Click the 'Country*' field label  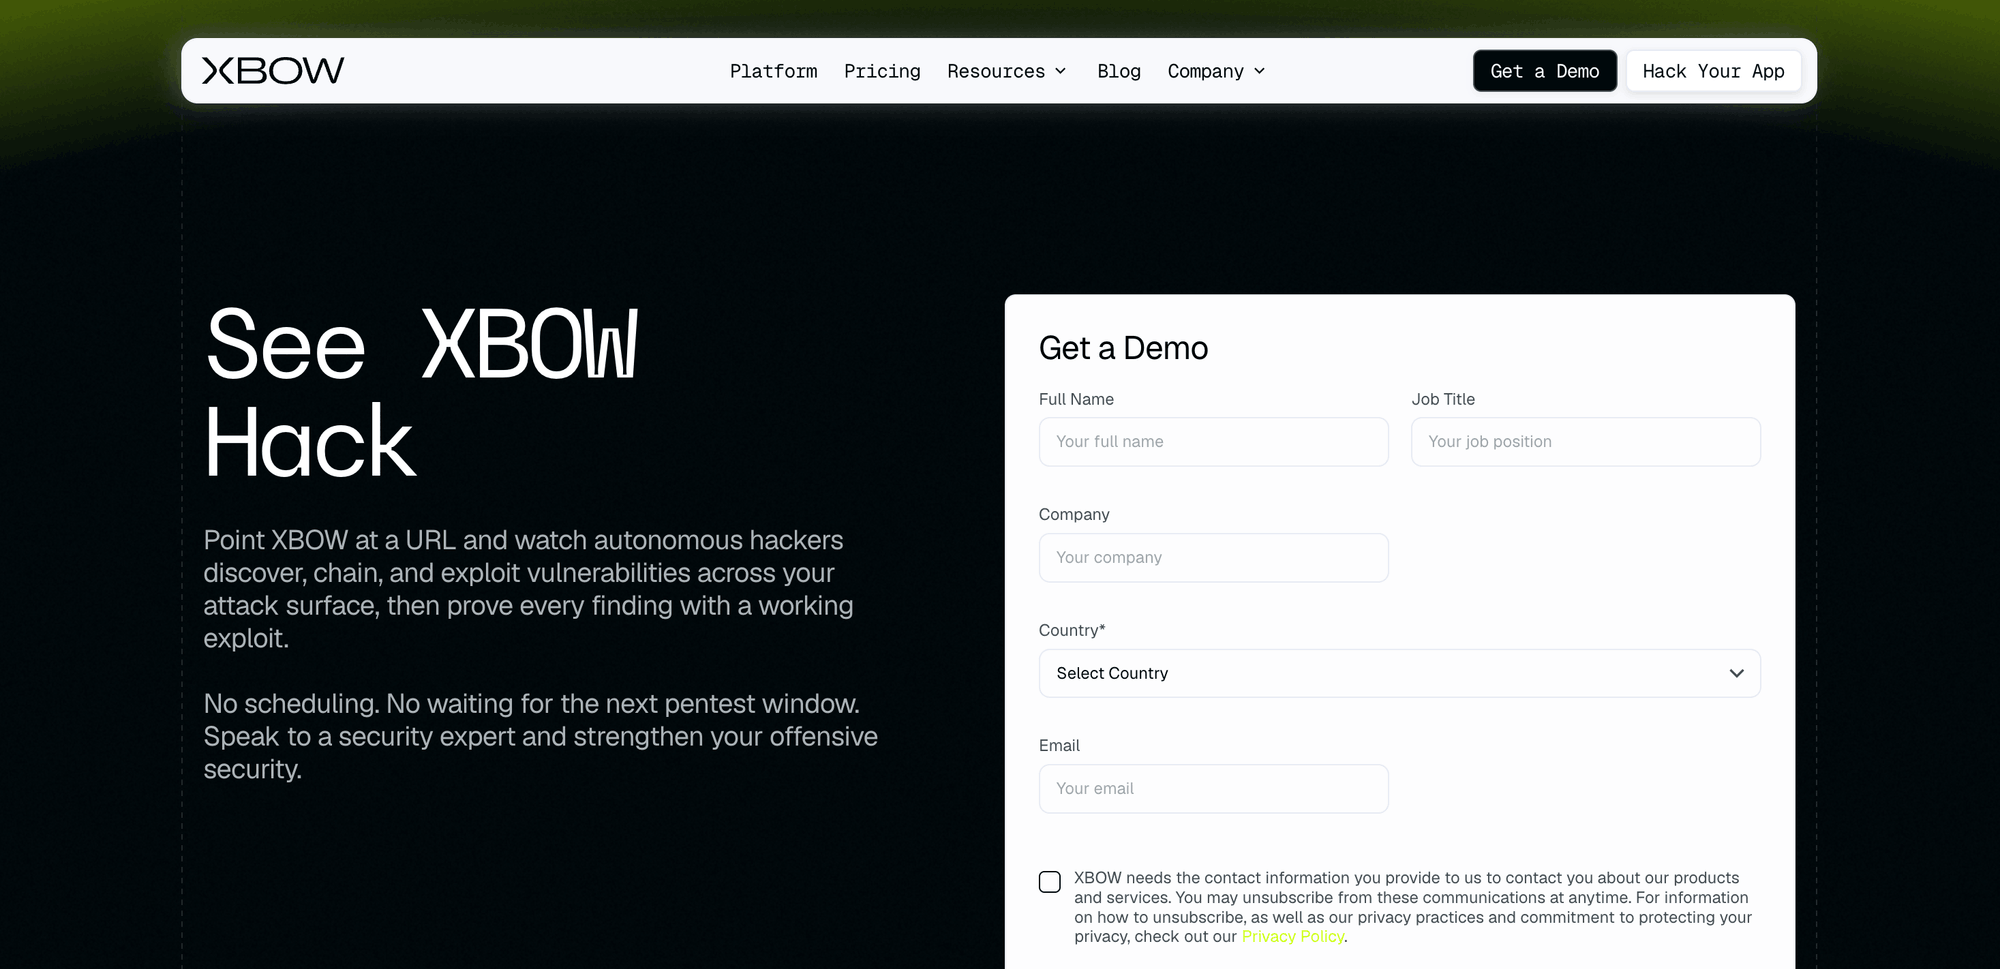click(x=1072, y=630)
